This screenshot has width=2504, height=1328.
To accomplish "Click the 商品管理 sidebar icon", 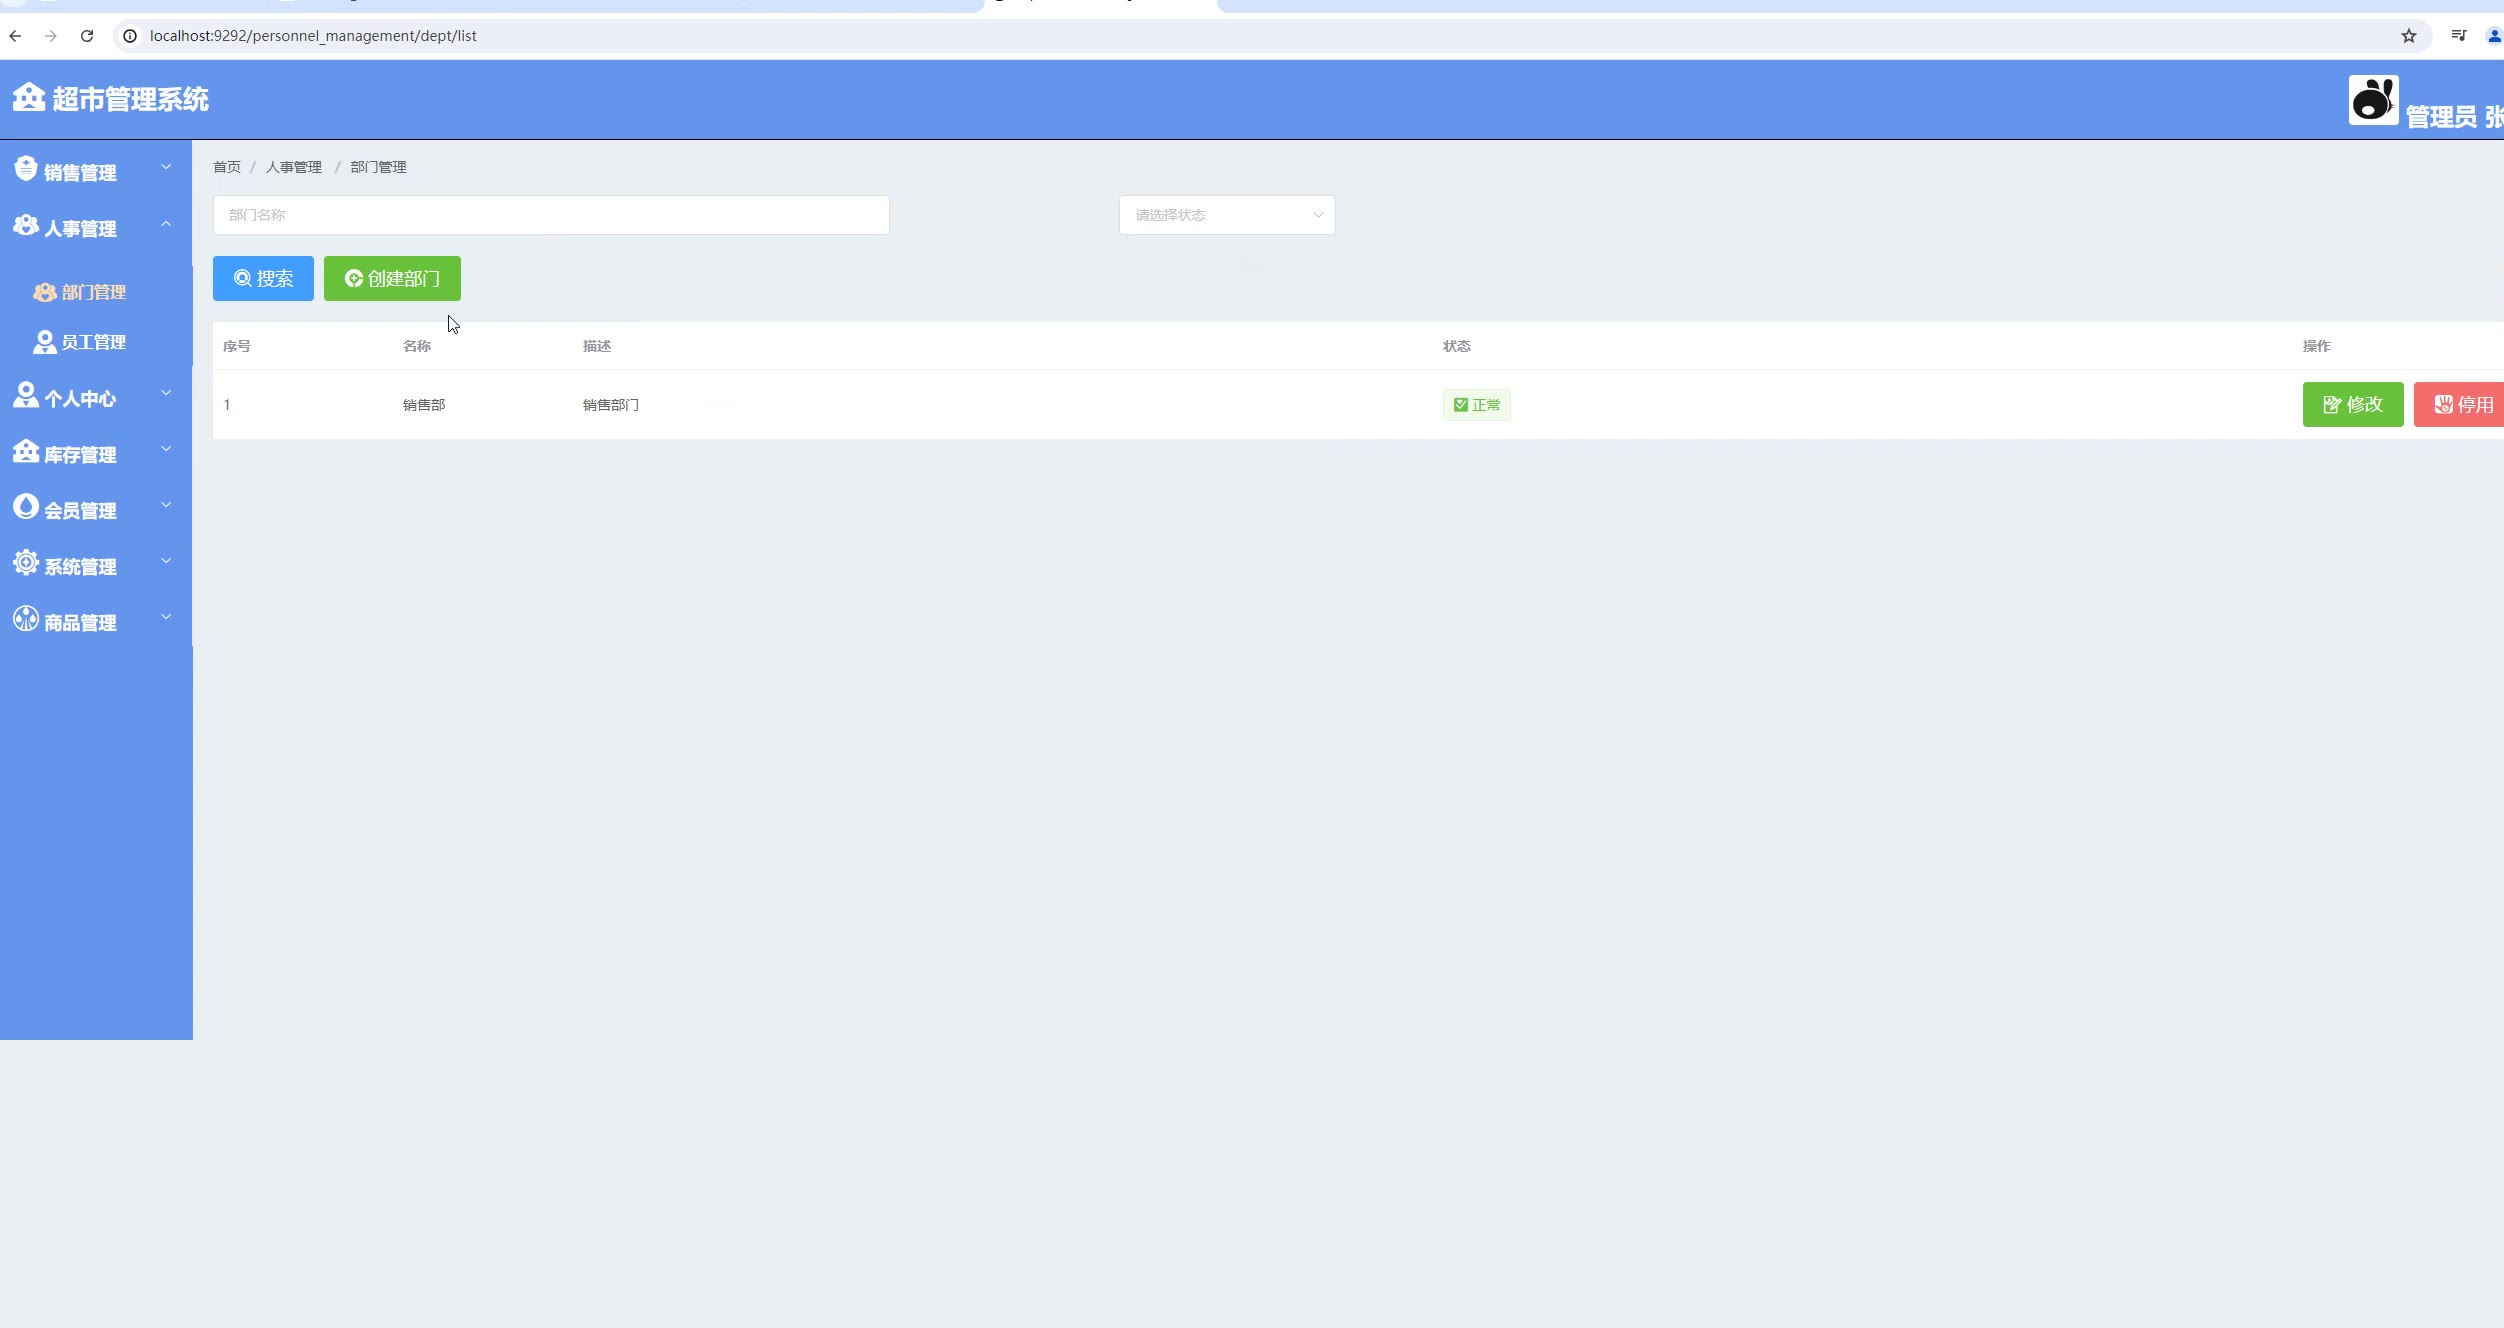I will pyautogui.click(x=25, y=619).
